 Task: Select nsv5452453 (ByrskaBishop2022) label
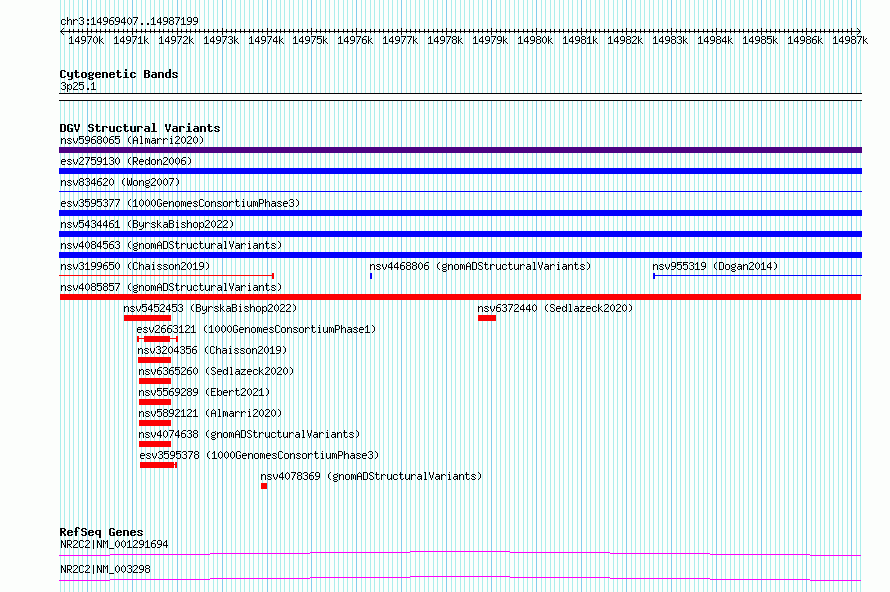pos(210,308)
